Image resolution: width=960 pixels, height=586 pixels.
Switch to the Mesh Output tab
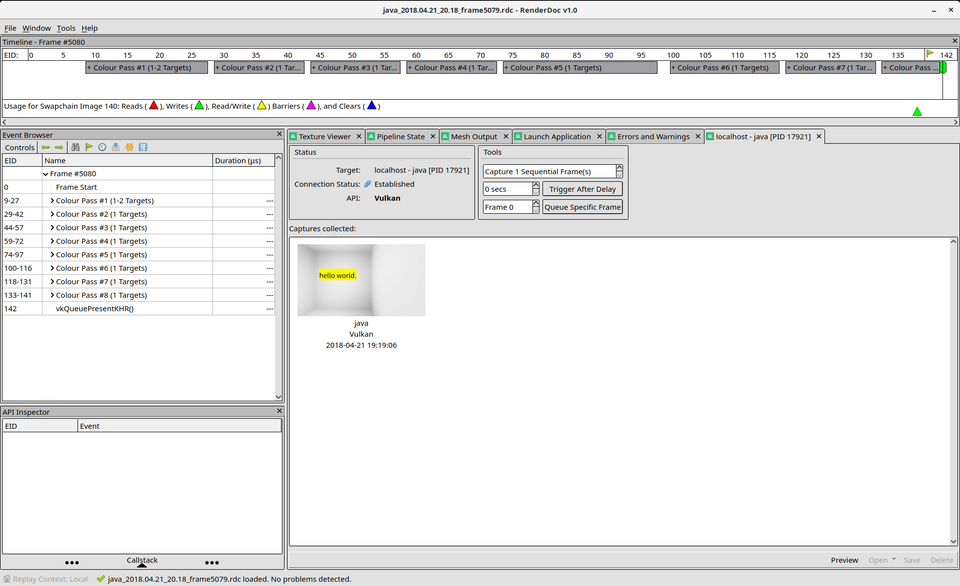coord(474,137)
